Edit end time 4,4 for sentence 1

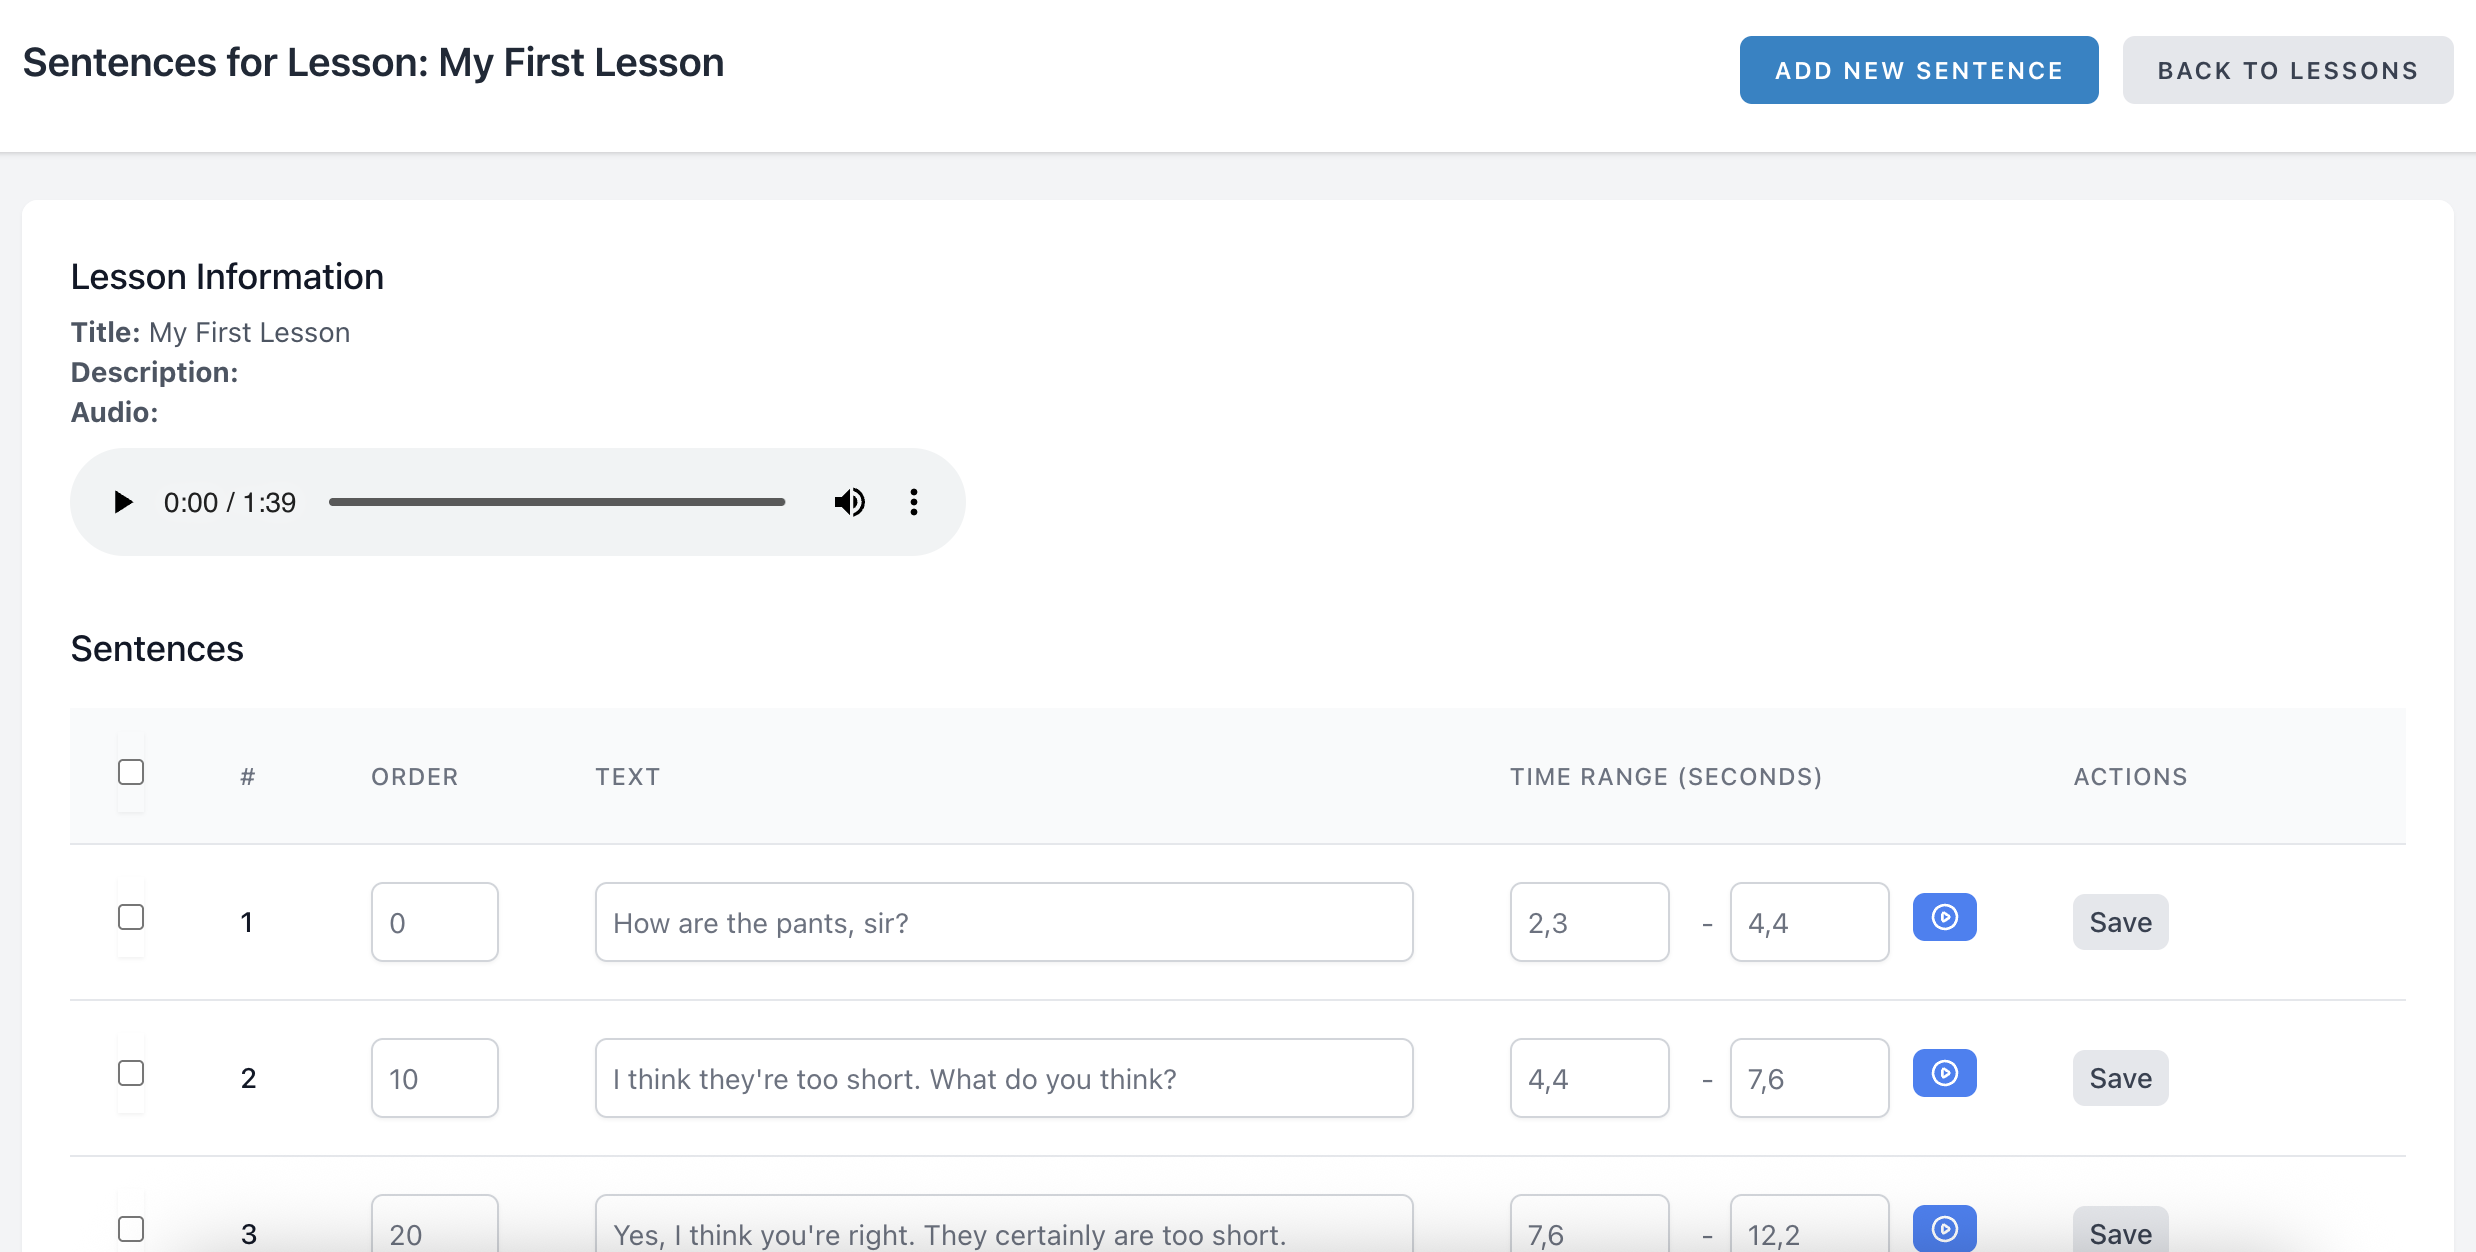click(1809, 922)
